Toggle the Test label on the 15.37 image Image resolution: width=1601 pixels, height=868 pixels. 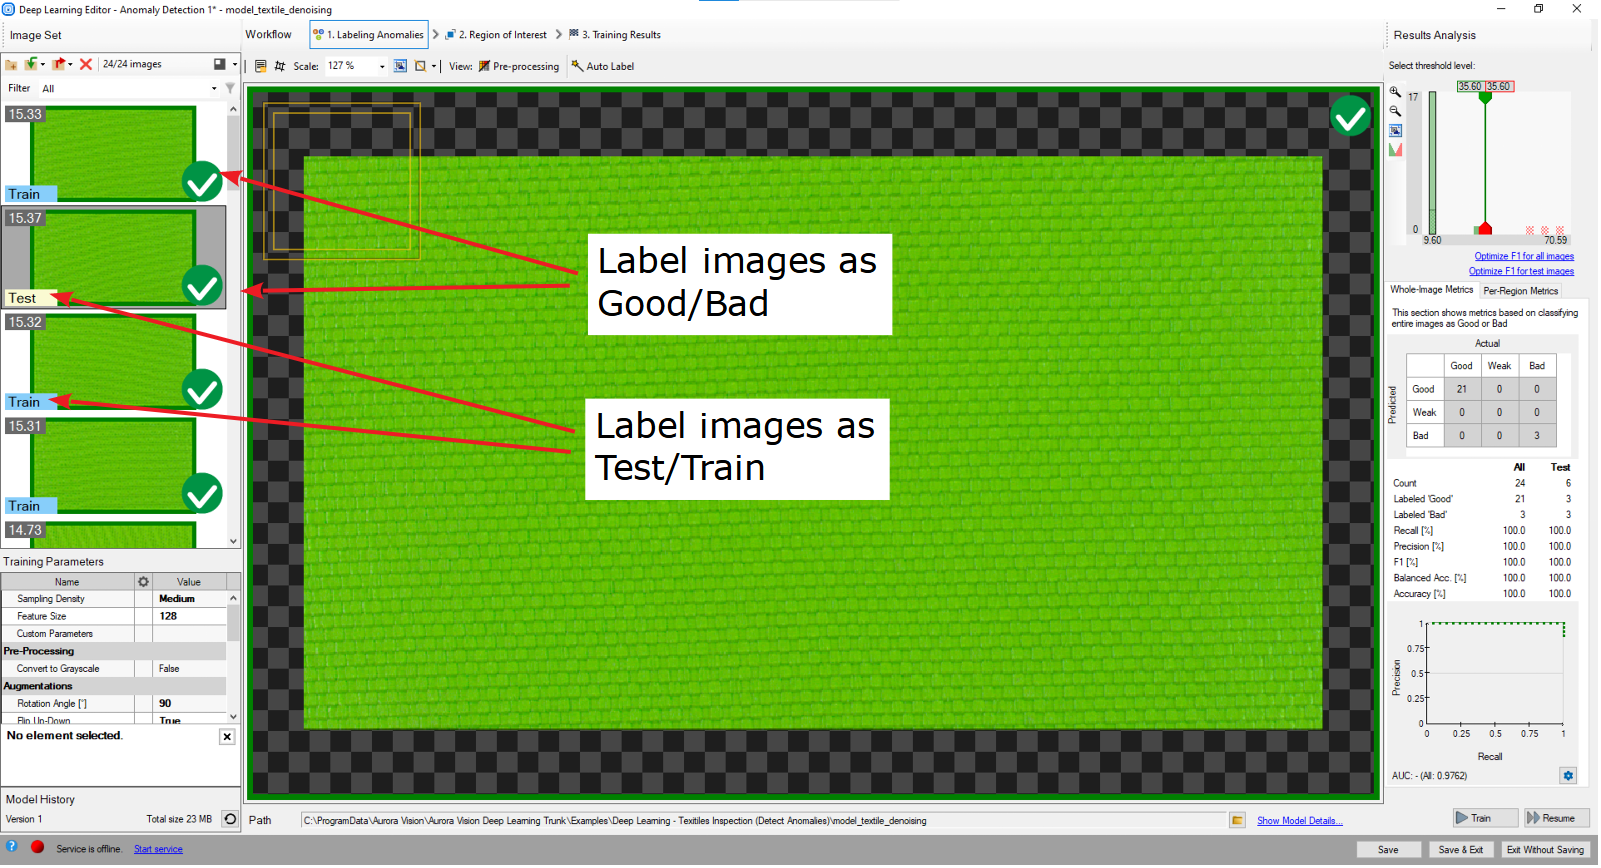point(23,298)
